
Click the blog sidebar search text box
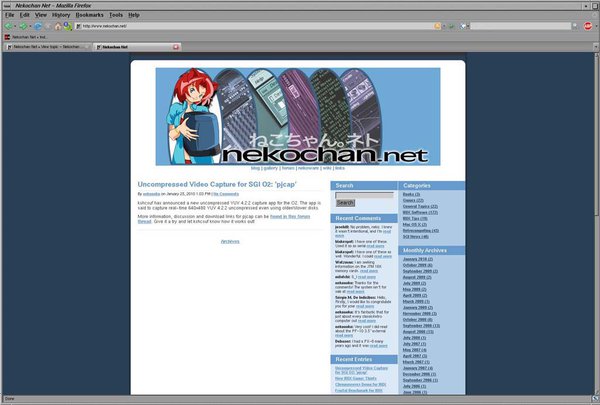tap(364, 195)
